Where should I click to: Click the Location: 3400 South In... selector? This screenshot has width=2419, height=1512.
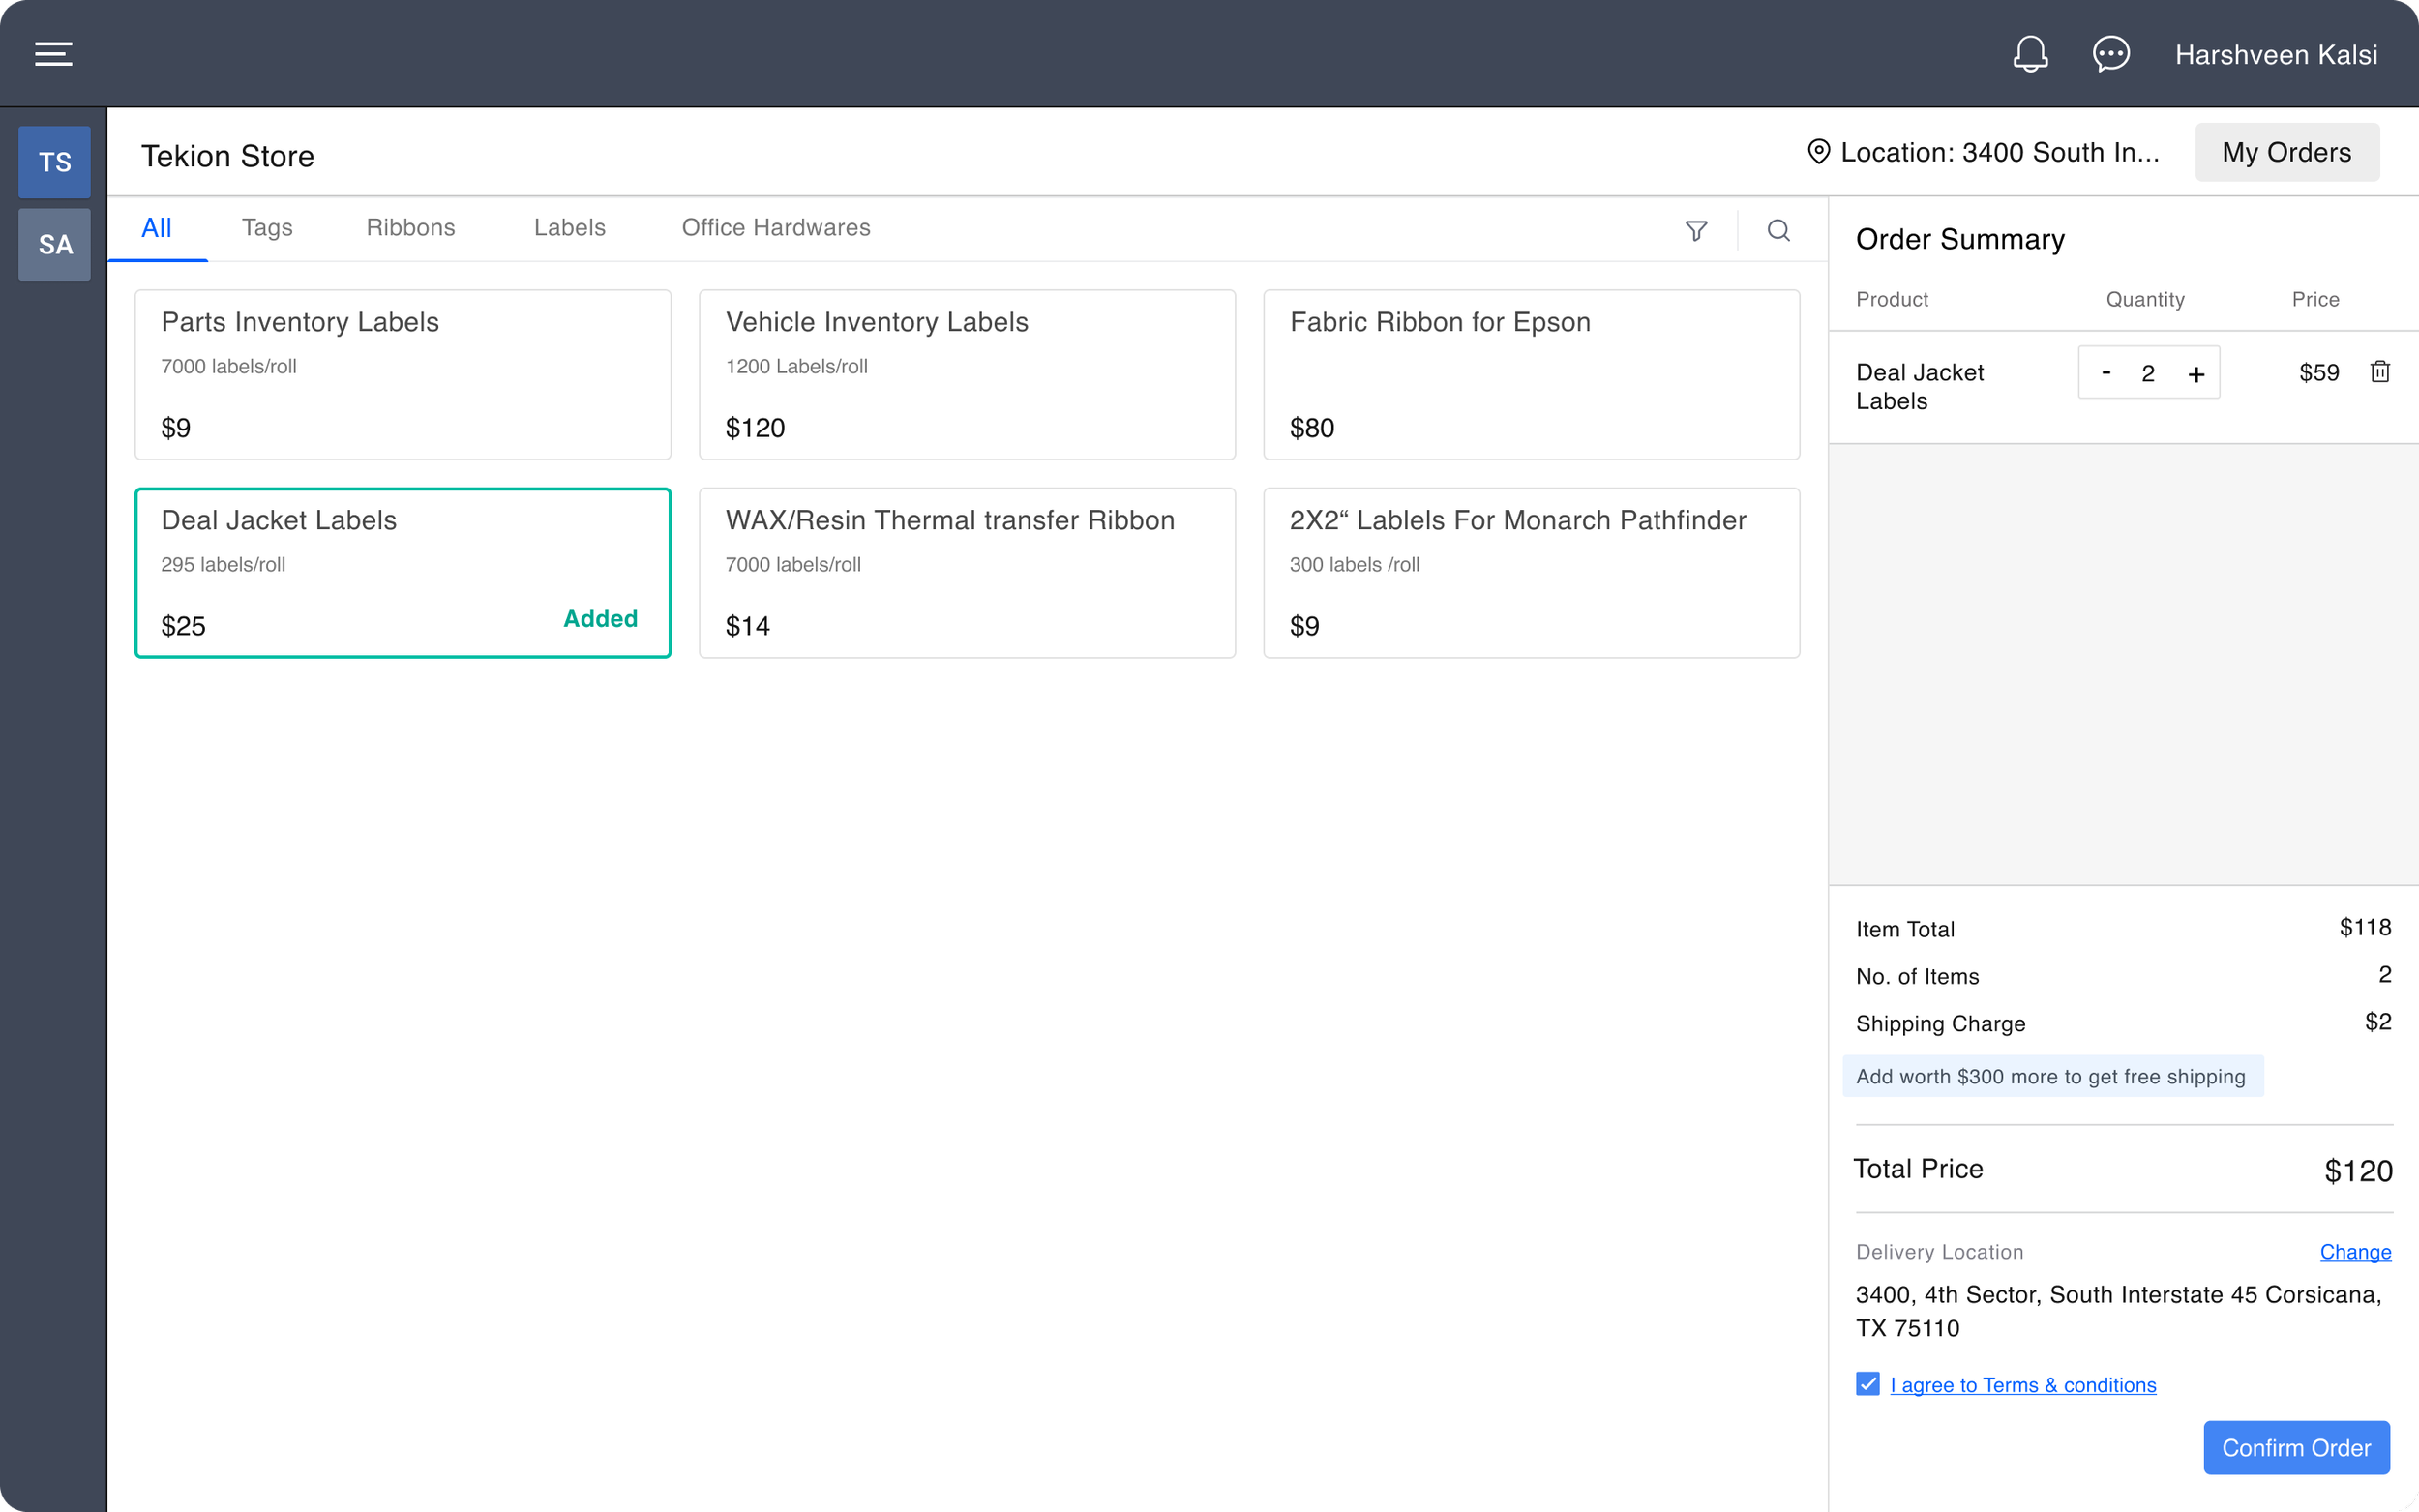click(x=1984, y=152)
